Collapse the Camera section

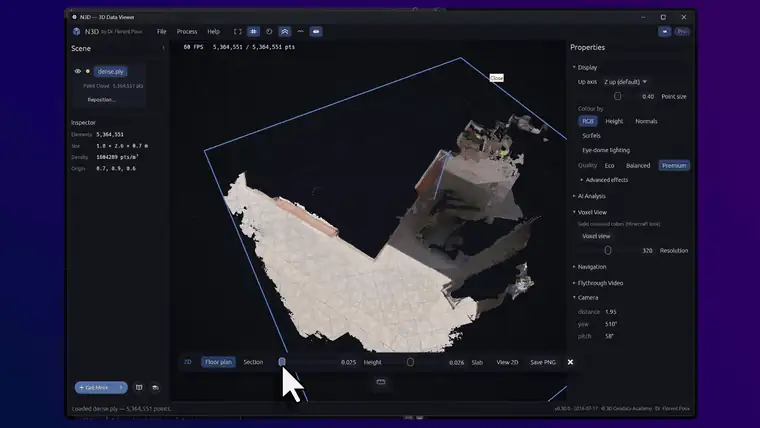[x=586, y=298]
